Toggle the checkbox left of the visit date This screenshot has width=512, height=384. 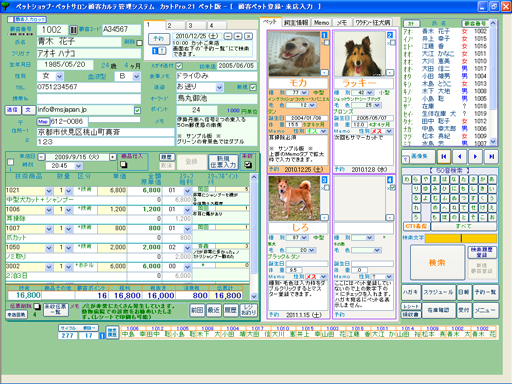[11, 162]
